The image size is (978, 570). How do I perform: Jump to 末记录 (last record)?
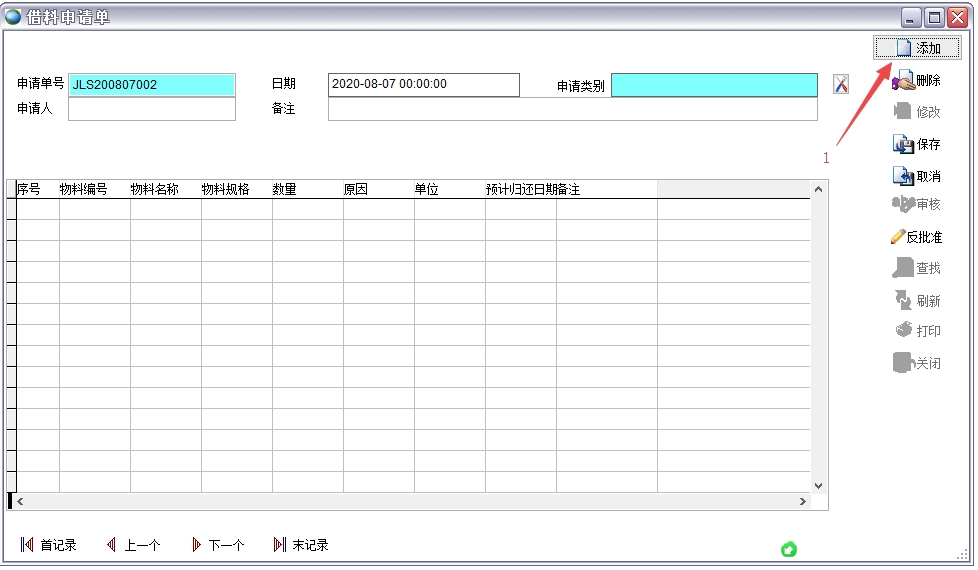click(x=301, y=545)
